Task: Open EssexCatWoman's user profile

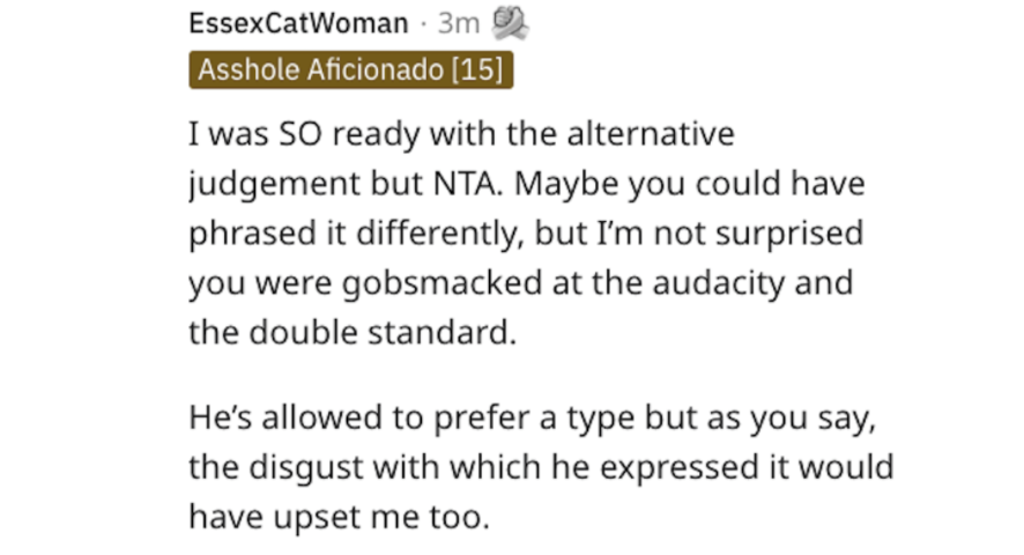Action: point(298,24)
